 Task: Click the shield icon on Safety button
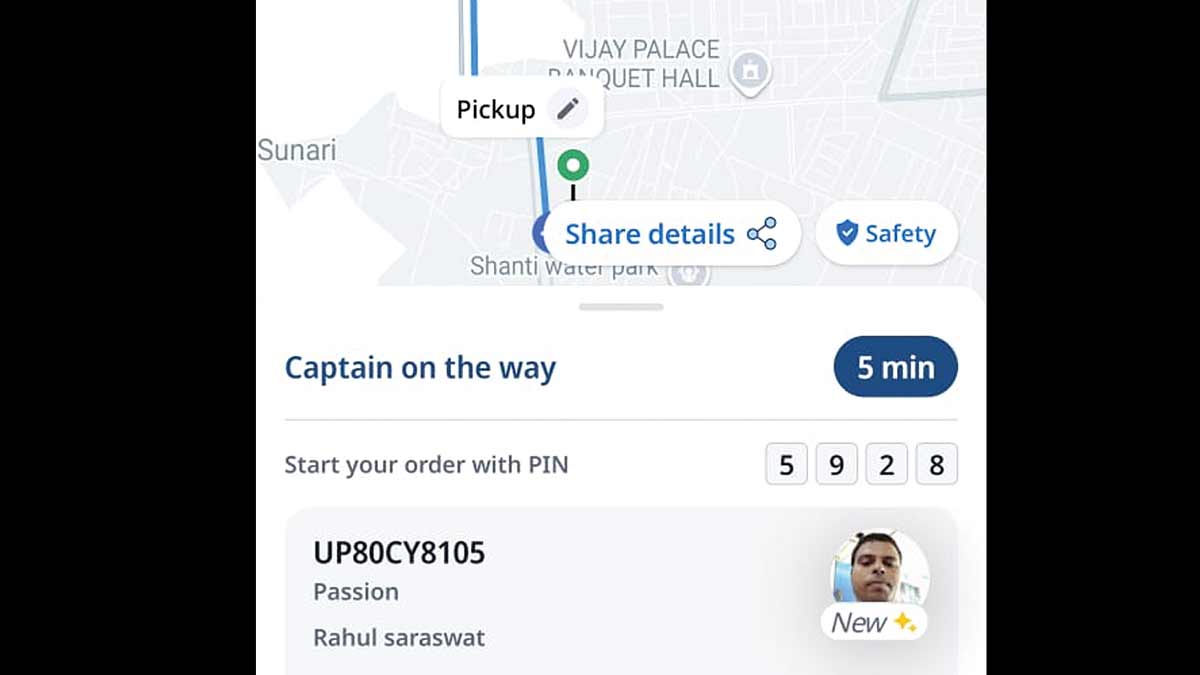click(x=847, y=234)
